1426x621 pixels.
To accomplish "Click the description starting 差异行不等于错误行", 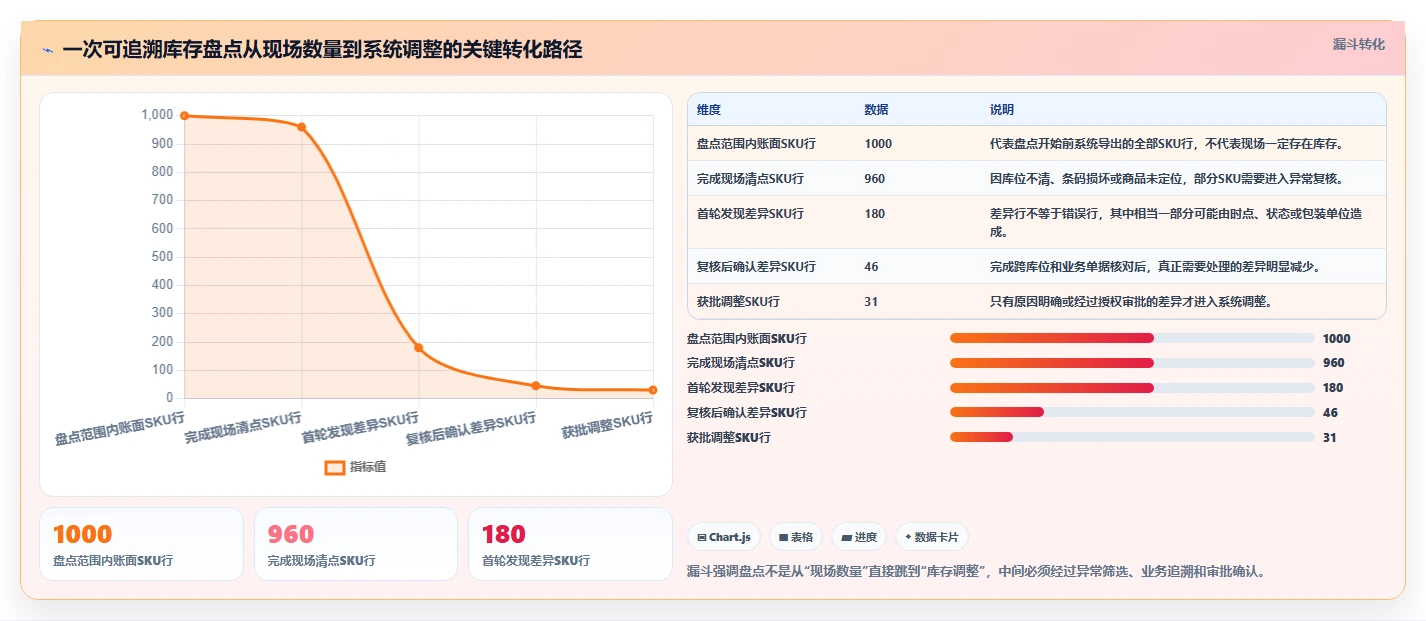I will pos(1175,223).
